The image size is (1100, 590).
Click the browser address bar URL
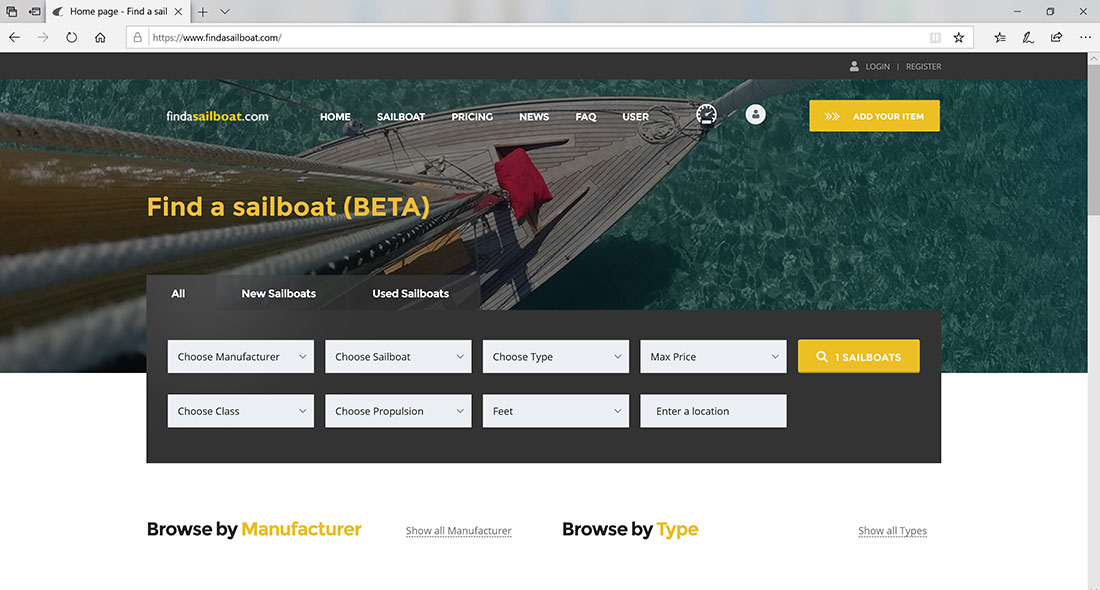(x=217, y=38)
